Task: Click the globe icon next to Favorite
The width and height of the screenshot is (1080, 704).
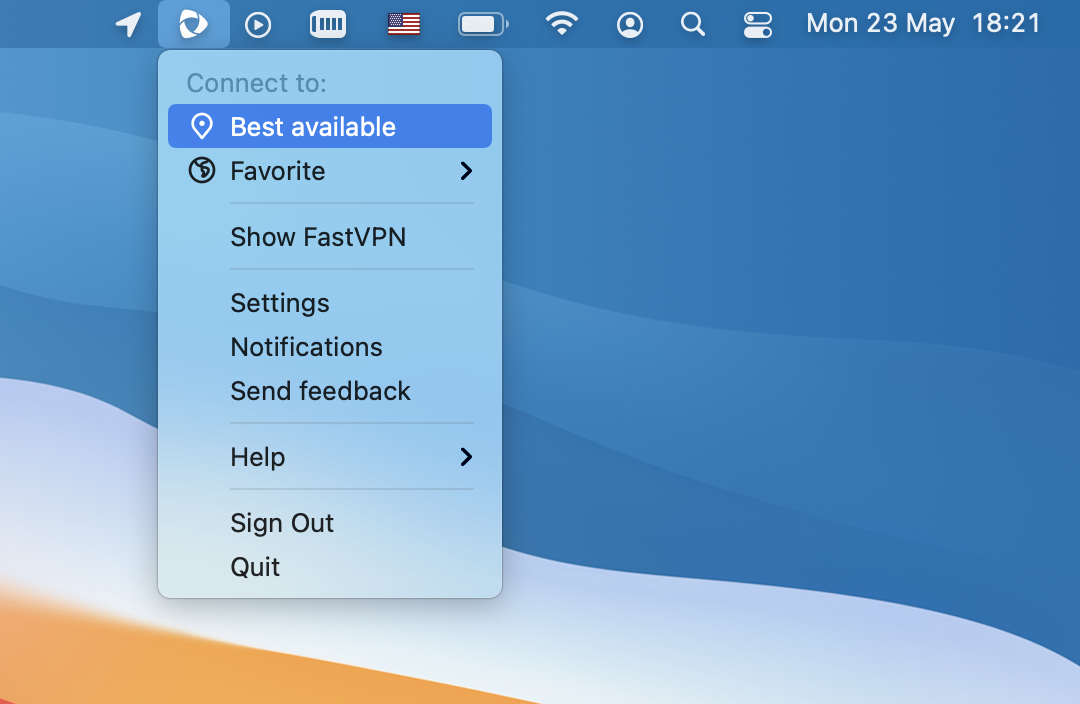Action: tap(202, 170)
